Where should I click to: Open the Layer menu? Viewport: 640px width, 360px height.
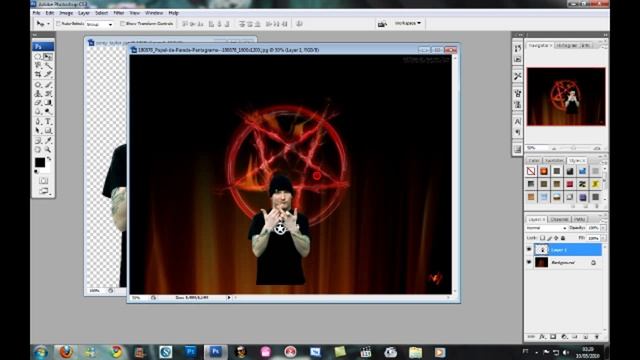coord(84,13)
